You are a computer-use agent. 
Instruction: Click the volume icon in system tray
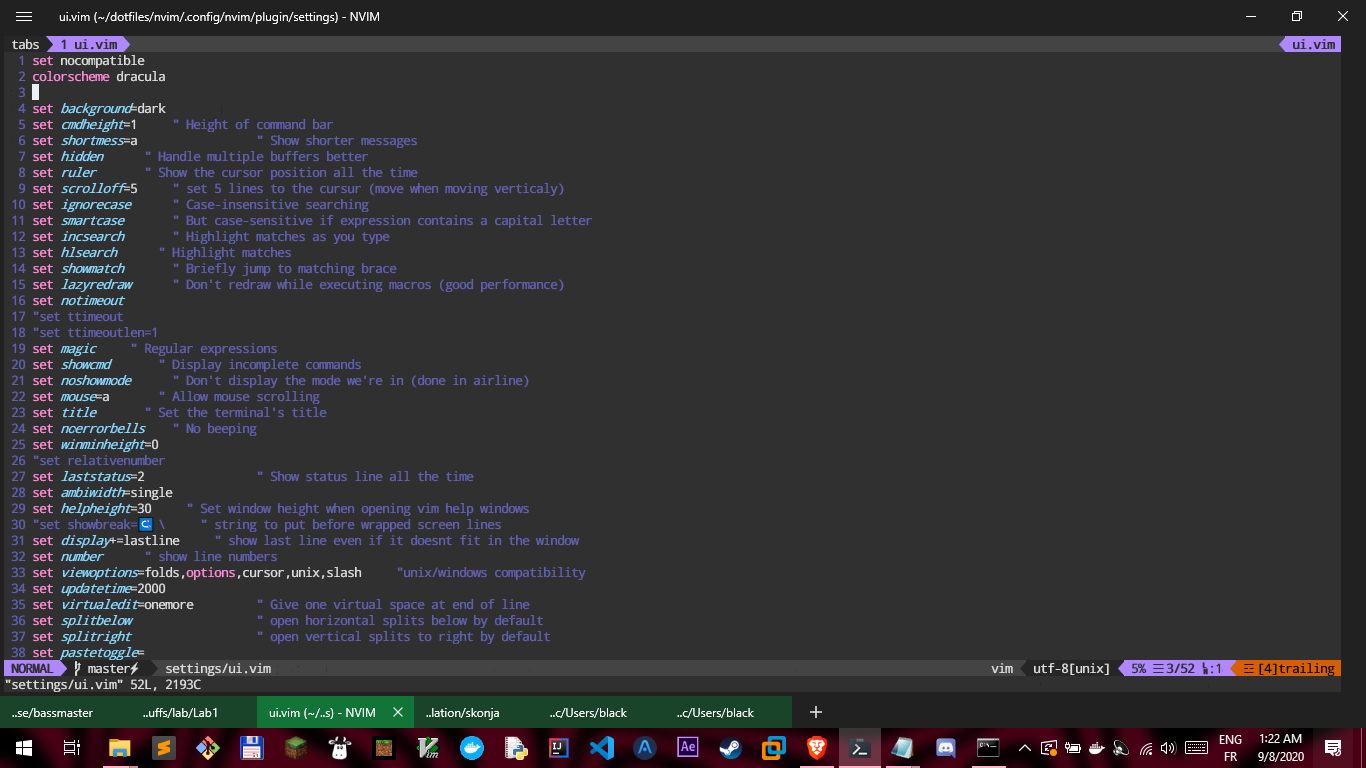[1170, 747]
